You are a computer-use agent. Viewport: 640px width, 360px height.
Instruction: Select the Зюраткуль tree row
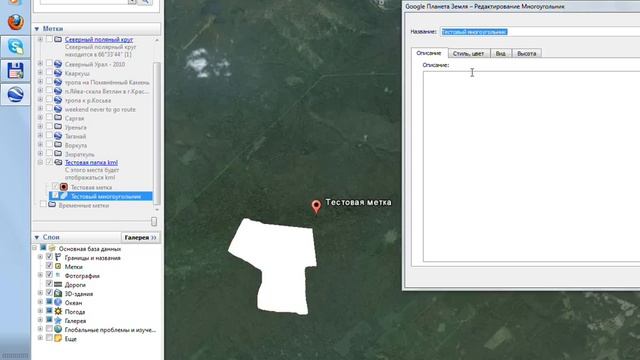pos(80,154)
